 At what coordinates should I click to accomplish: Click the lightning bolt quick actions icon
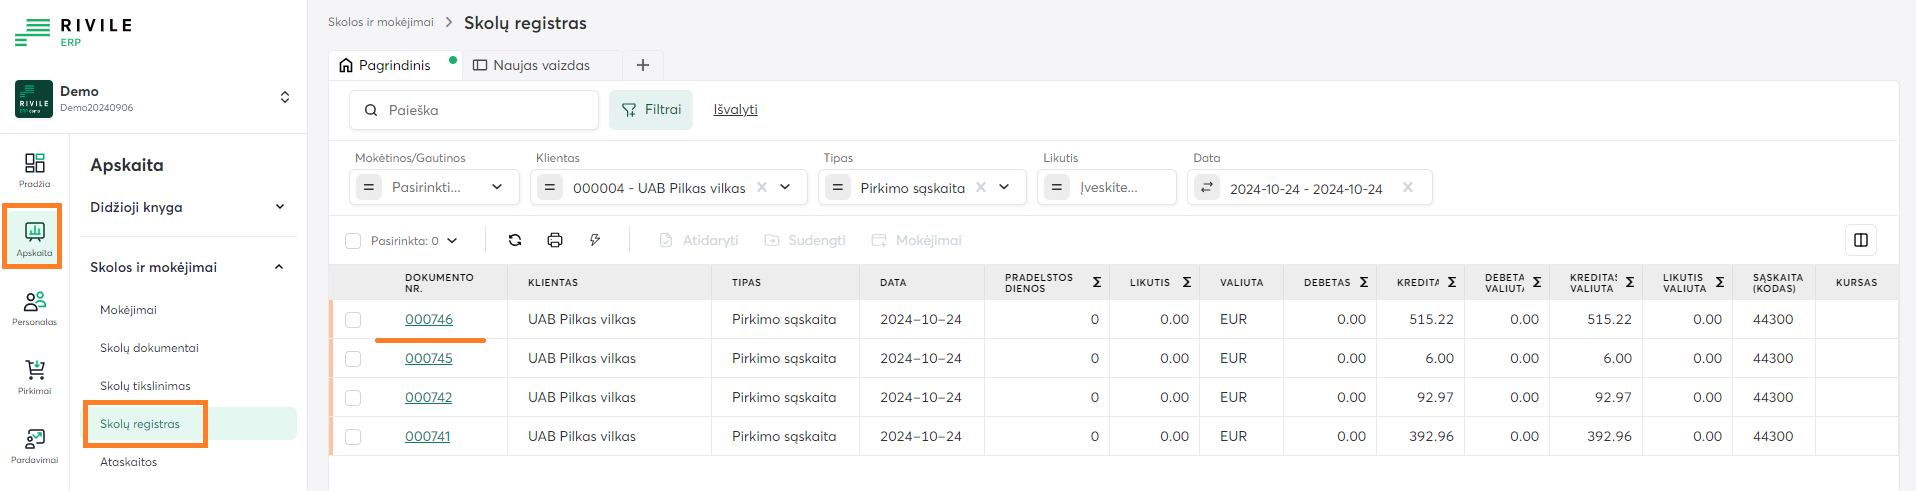coord(595,240)
